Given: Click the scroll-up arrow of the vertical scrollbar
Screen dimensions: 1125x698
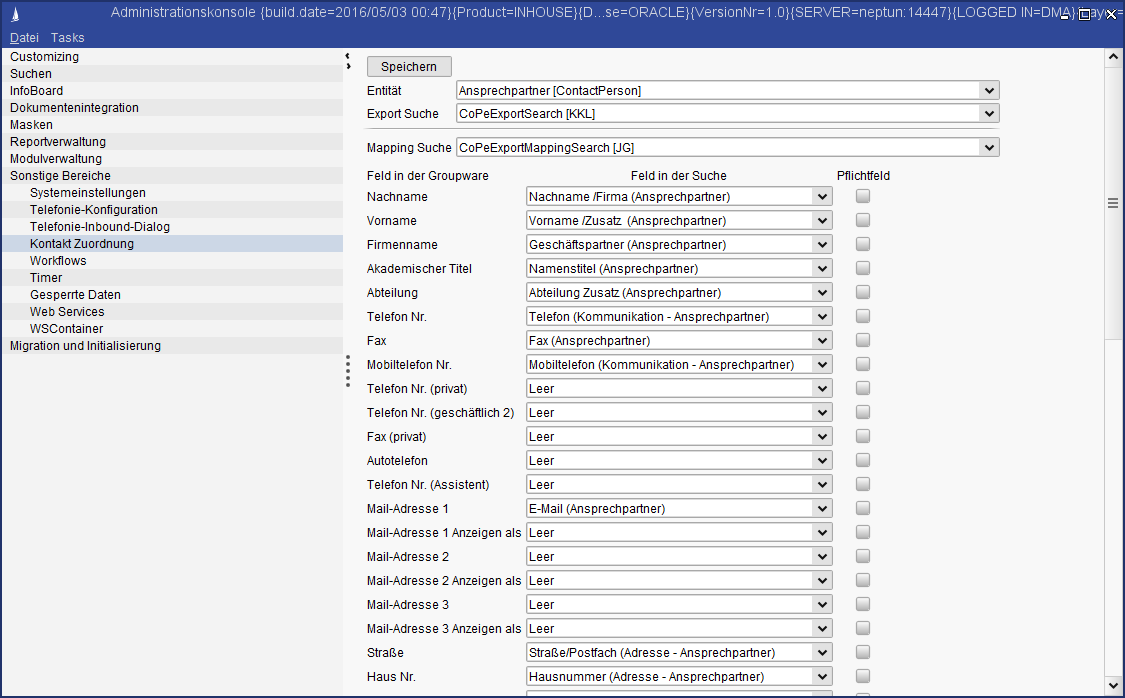Looking at the screenshot, I should coord(1113,58).
